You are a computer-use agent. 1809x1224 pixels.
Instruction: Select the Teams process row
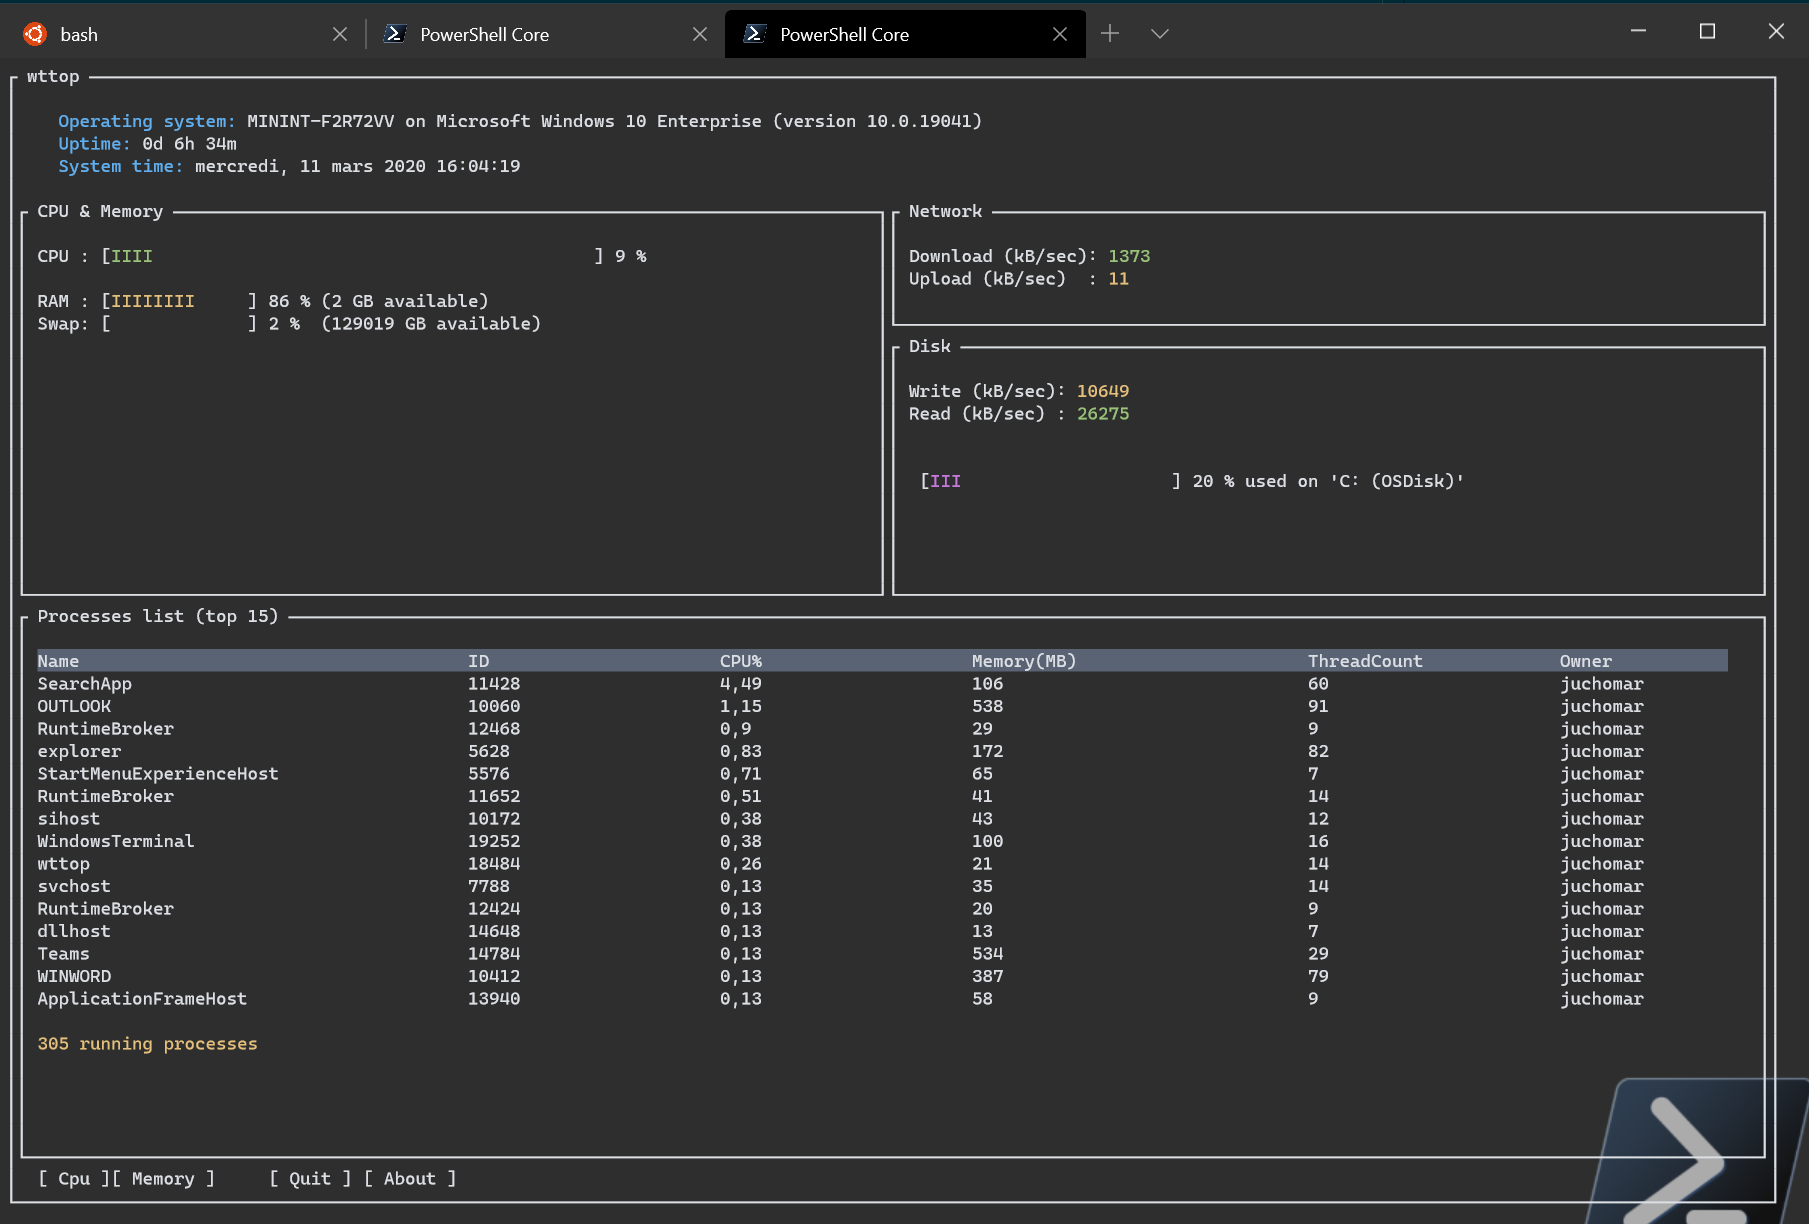(x=882, y=954)
